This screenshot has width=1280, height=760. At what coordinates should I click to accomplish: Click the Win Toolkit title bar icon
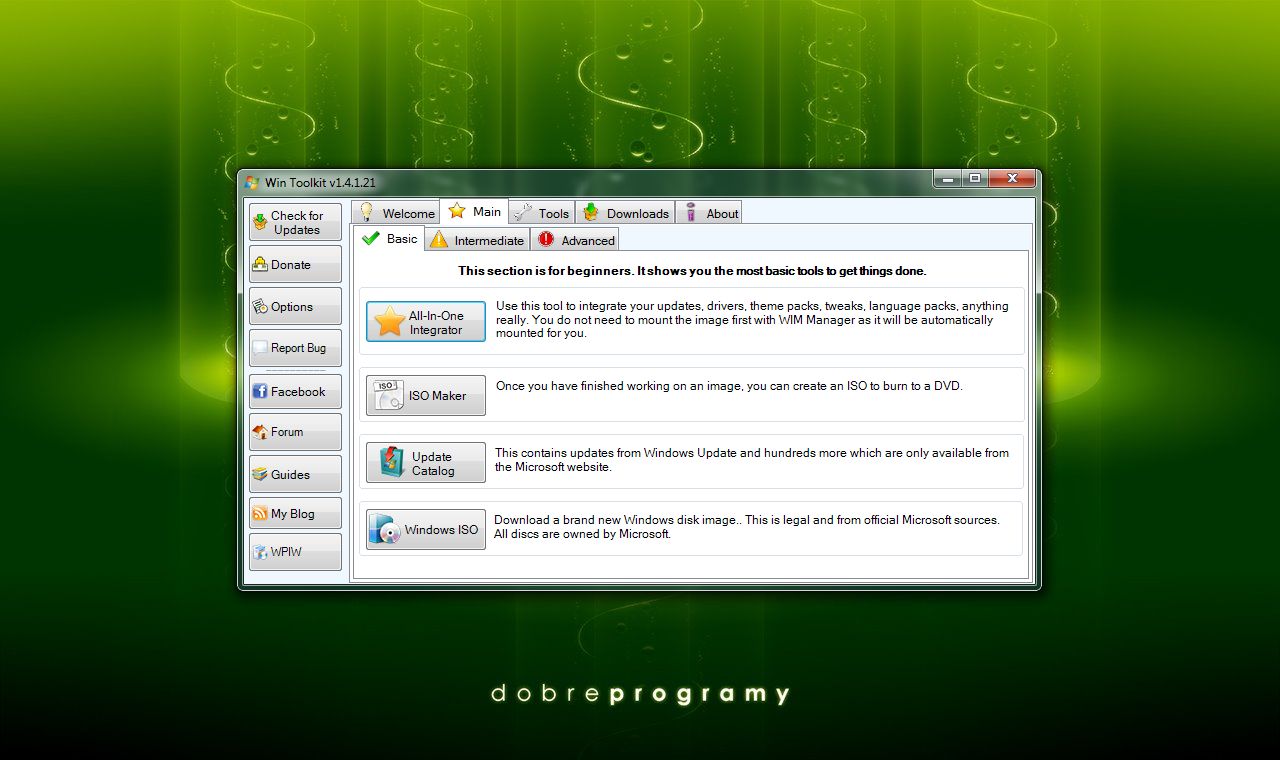tap(252, 182)
